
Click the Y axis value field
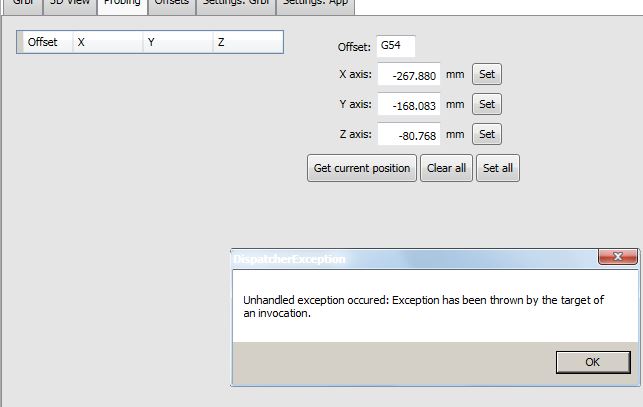[x=409, y=105]
